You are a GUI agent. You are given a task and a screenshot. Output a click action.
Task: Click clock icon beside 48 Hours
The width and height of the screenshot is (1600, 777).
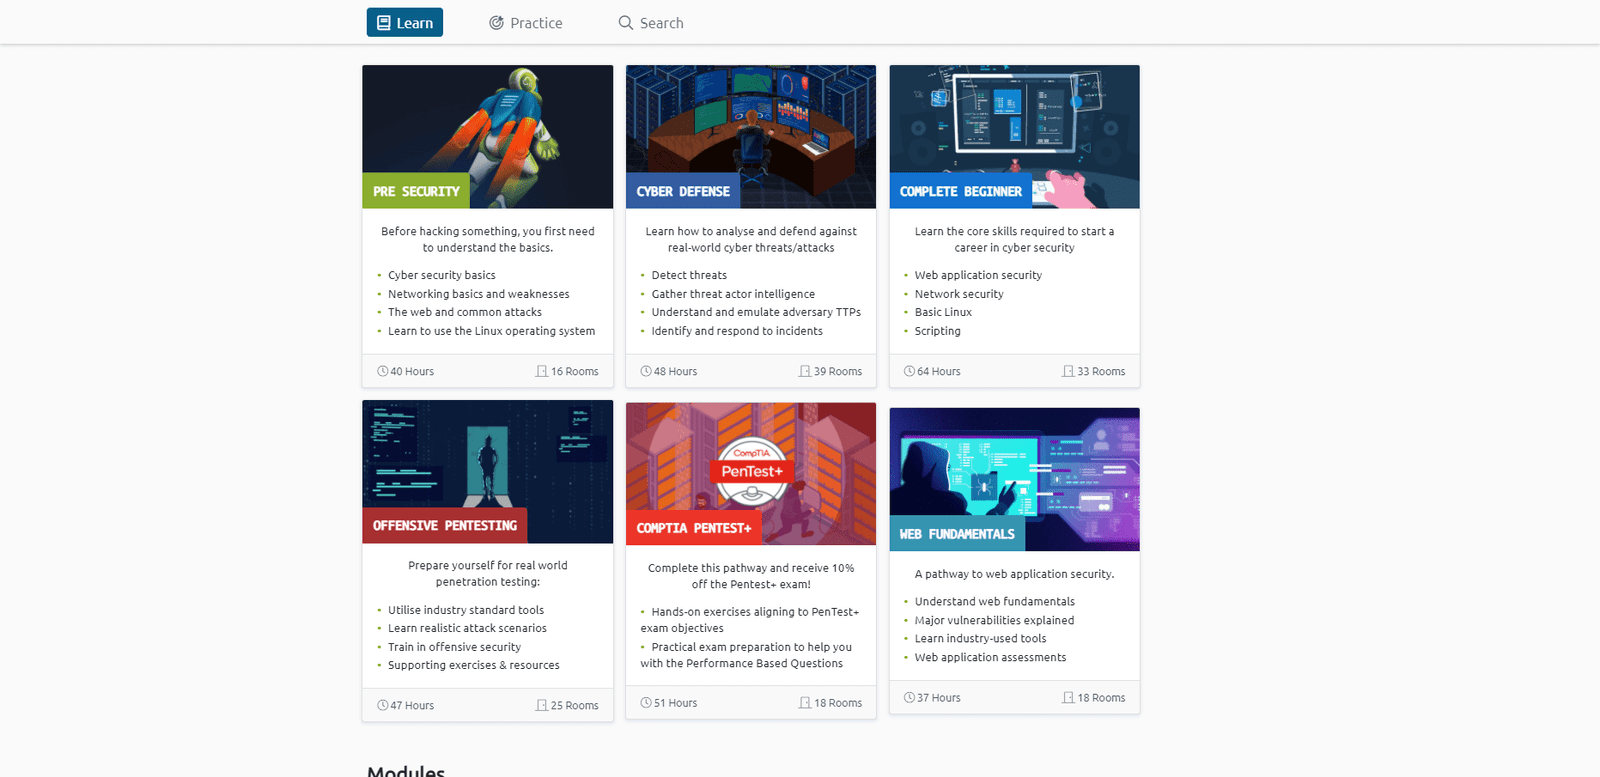[x=646, y=371]
